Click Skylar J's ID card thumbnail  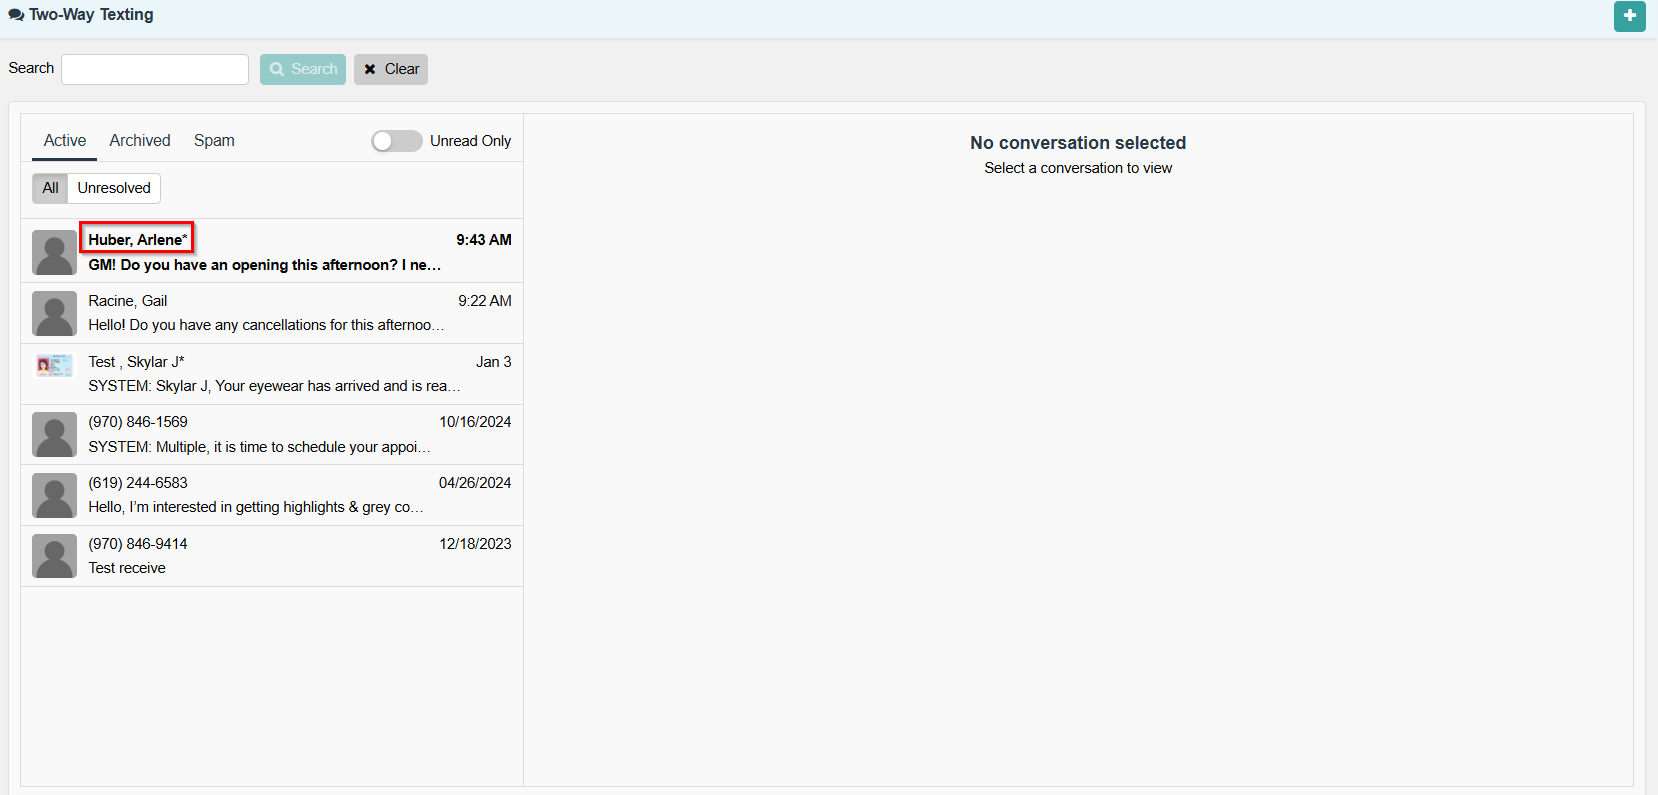pos(54,366)
